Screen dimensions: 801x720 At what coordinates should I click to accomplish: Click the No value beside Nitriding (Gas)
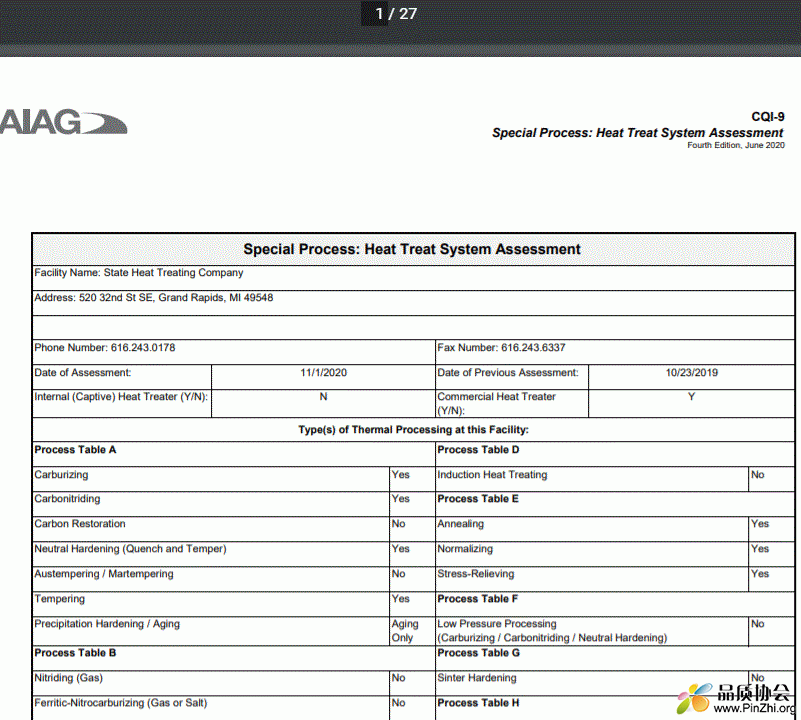(x=398, y=678)
